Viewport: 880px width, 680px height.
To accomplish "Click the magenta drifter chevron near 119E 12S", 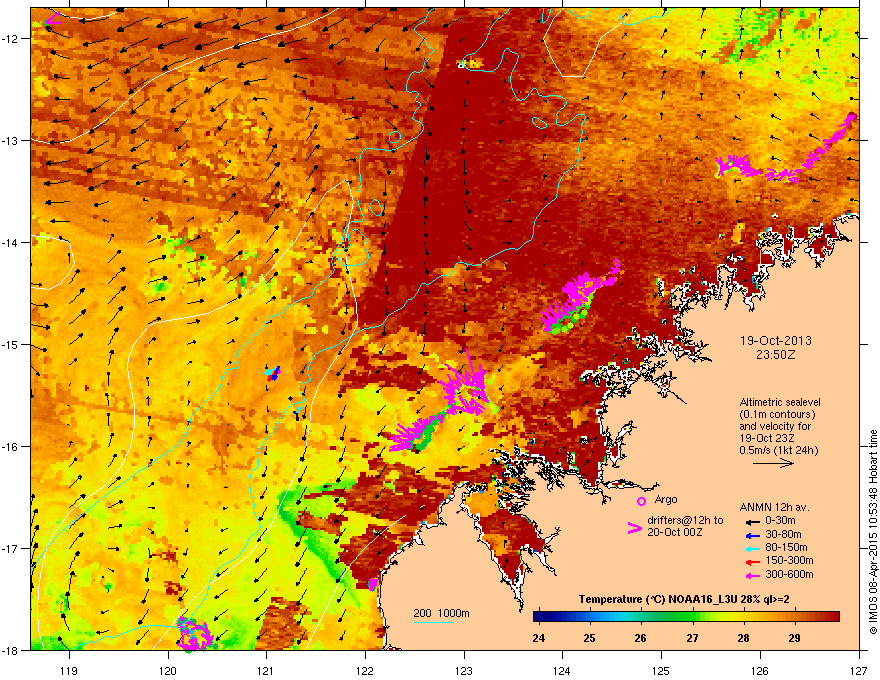I will coord(53,19).
